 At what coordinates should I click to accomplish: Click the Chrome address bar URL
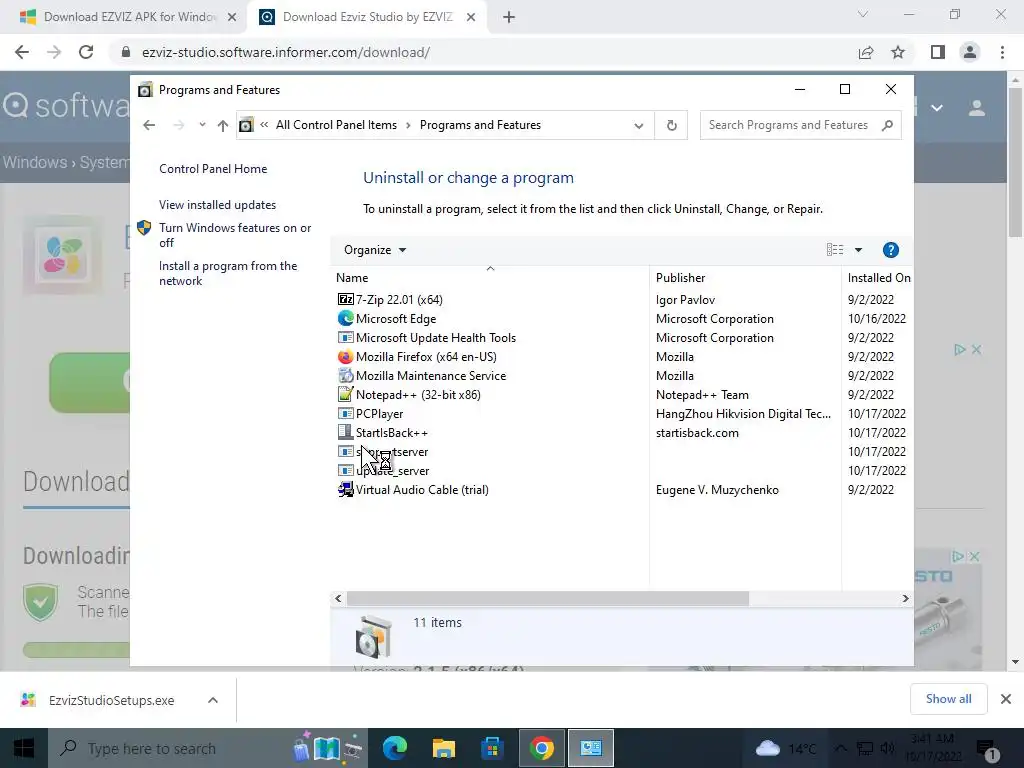click(x=285, y=52)
